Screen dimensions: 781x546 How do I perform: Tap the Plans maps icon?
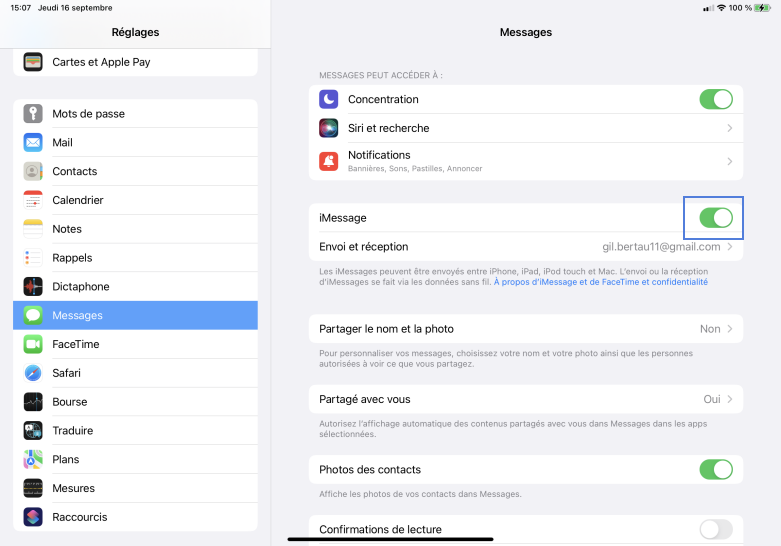coord(33,459)
